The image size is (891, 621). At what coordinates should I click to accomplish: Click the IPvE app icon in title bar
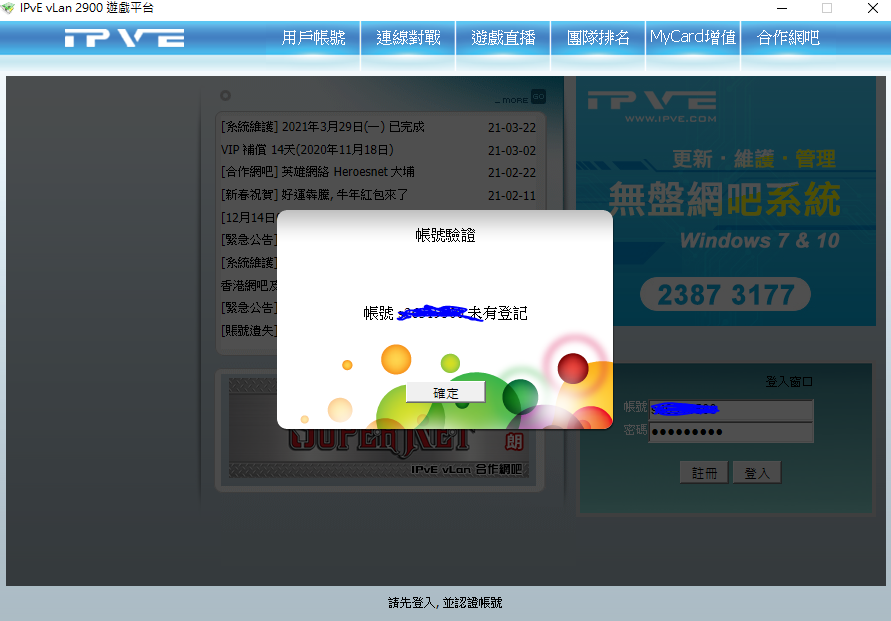pyautogui.click(x=8, y=8)
